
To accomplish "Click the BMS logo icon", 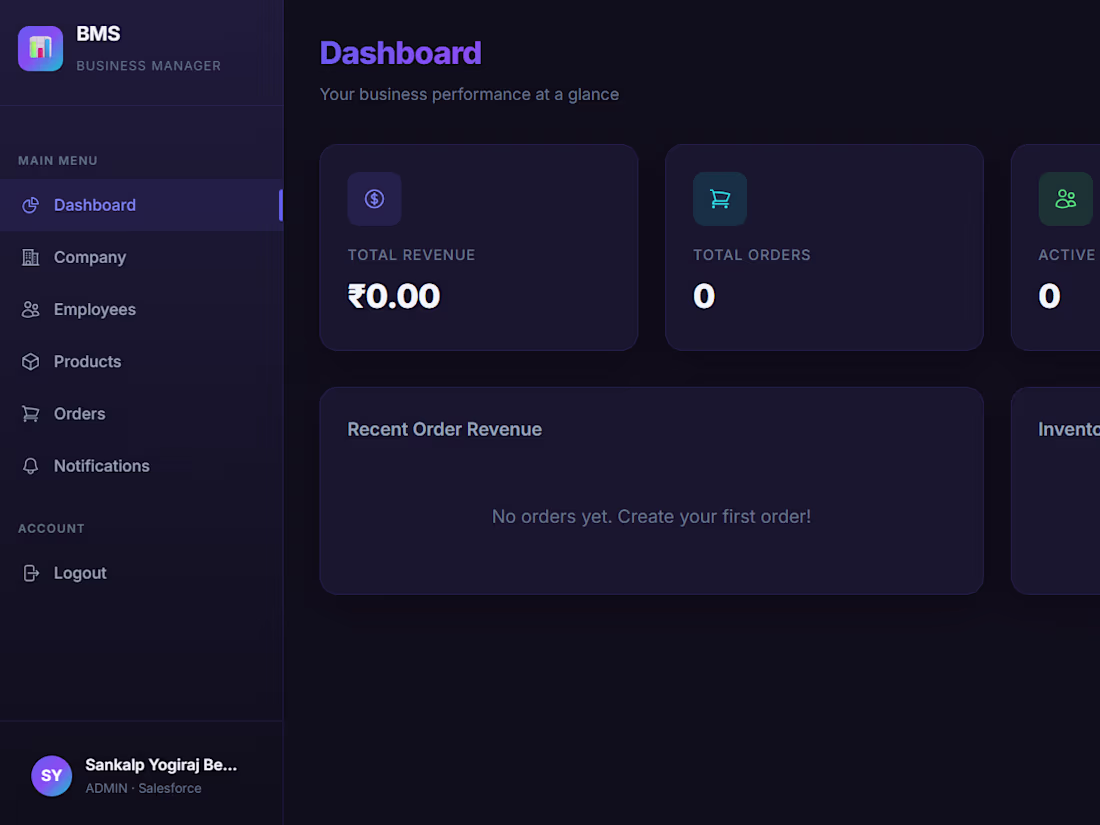I will click(x=40, y=48).
